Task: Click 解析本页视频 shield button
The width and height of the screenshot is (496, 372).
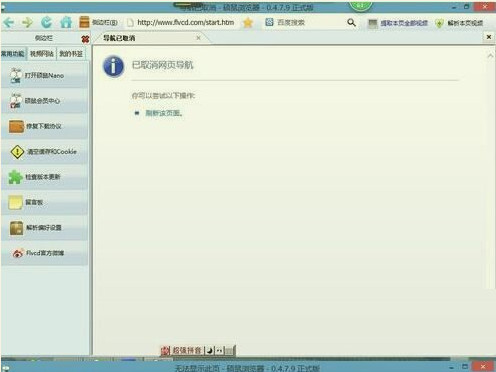Action: 459,23
